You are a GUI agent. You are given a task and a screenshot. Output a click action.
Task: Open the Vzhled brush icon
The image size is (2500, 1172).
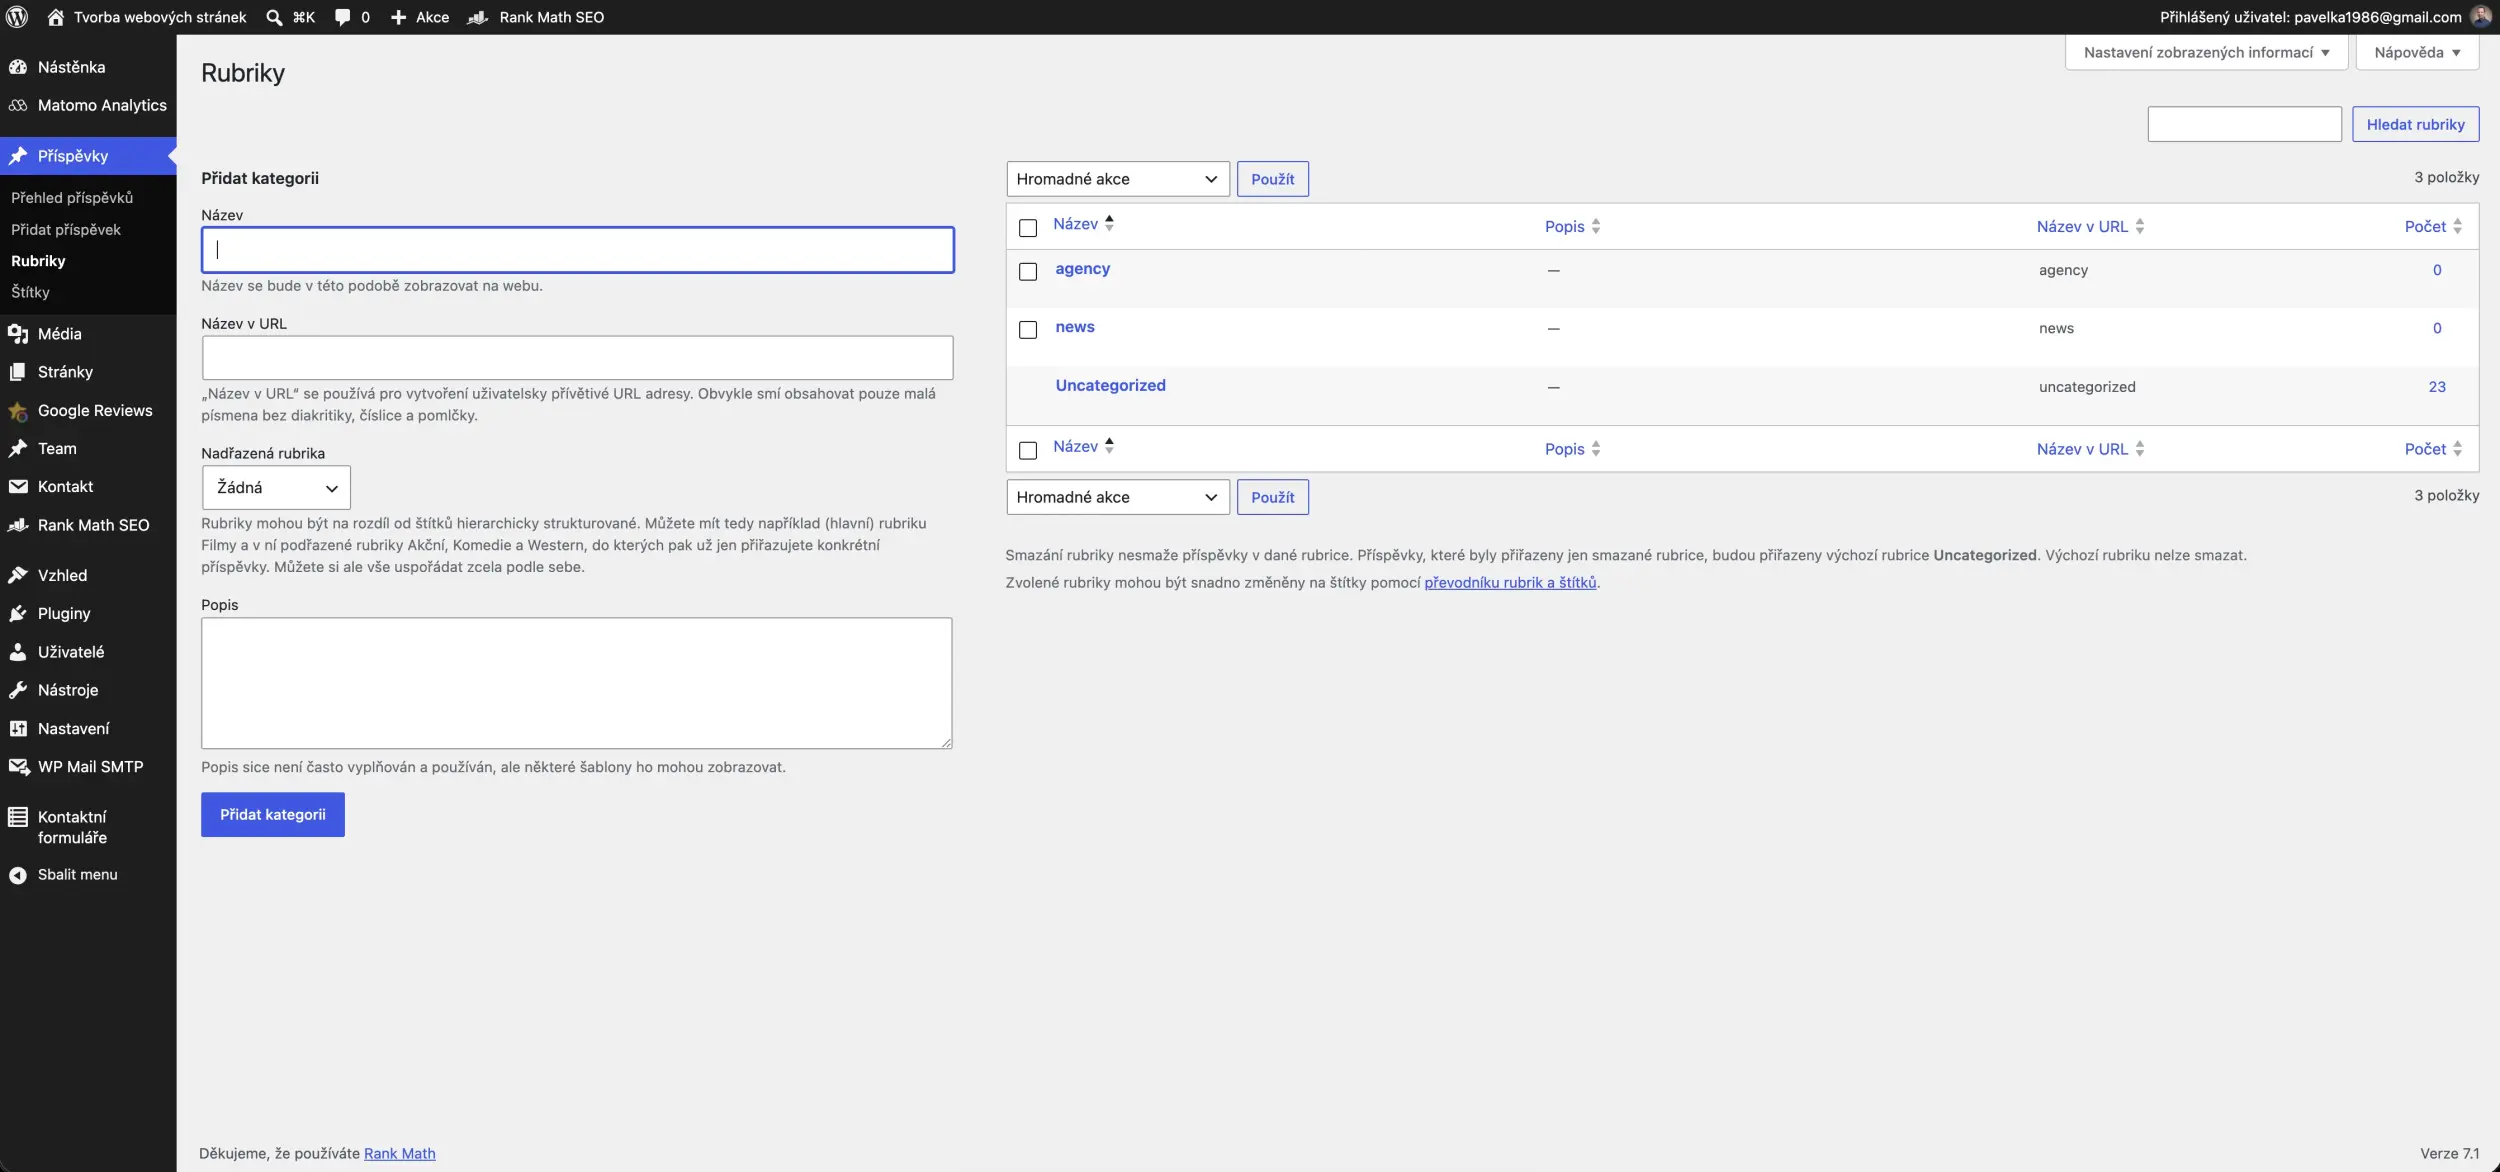tap(18, 575)
